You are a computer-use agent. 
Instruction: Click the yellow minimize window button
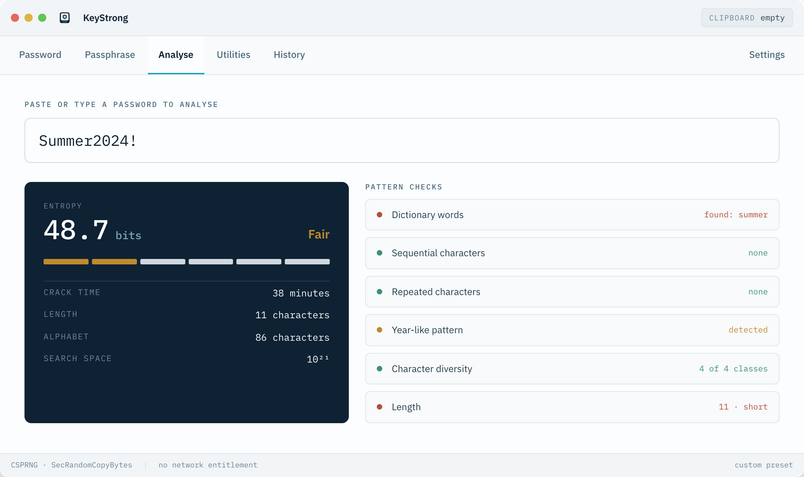(x=29, y=18)
